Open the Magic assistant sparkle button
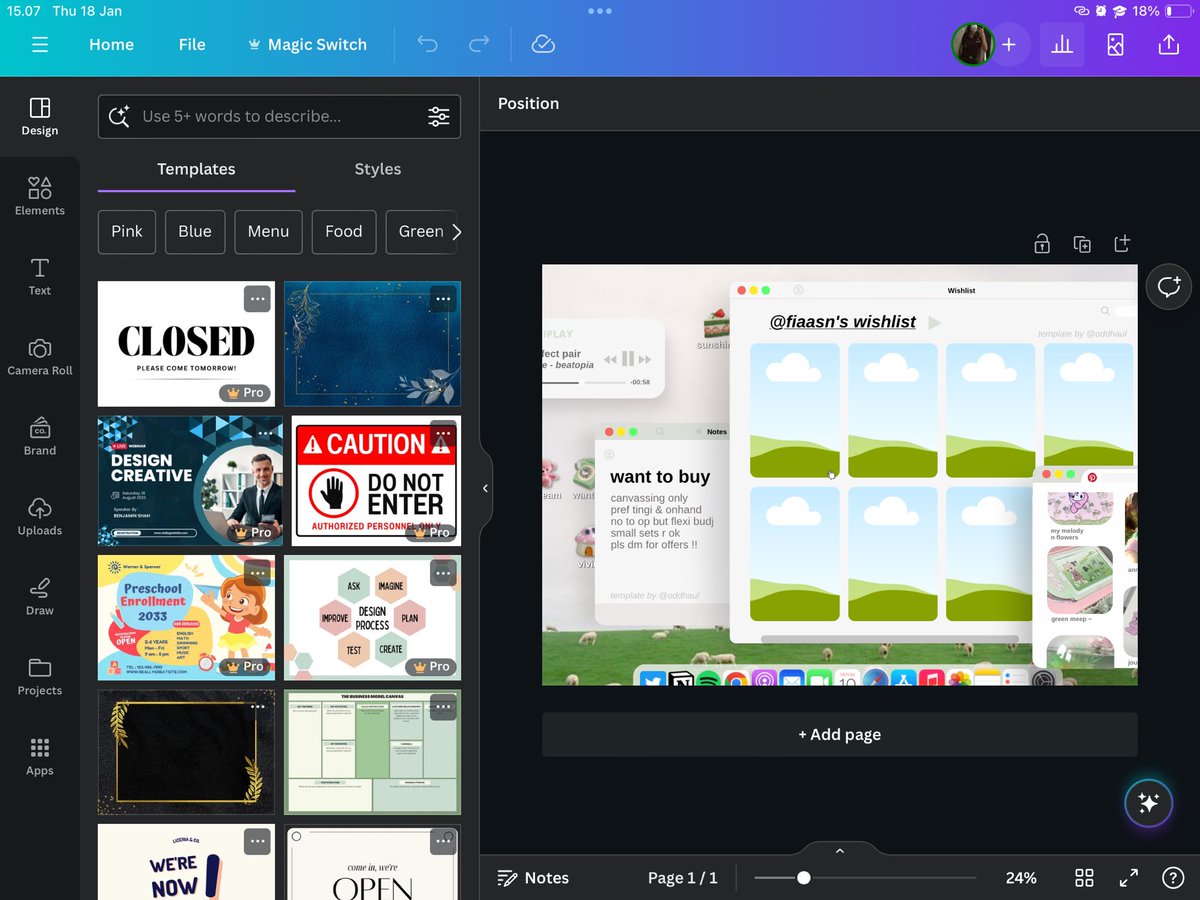 (x=1148, y=803)
